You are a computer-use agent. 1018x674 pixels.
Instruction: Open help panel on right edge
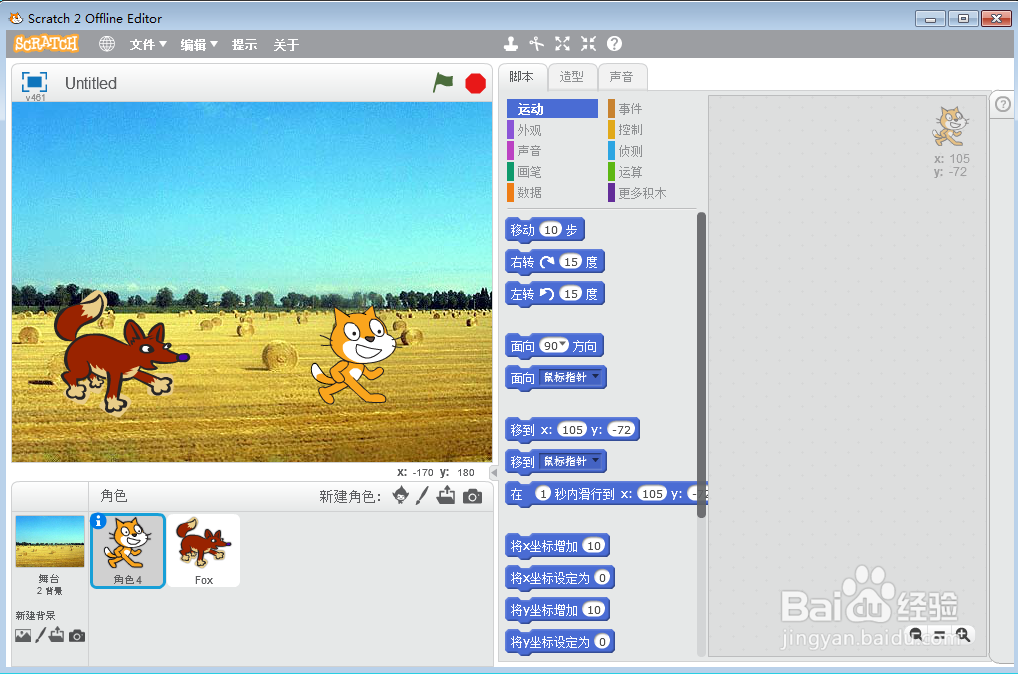pos(1003,104)
